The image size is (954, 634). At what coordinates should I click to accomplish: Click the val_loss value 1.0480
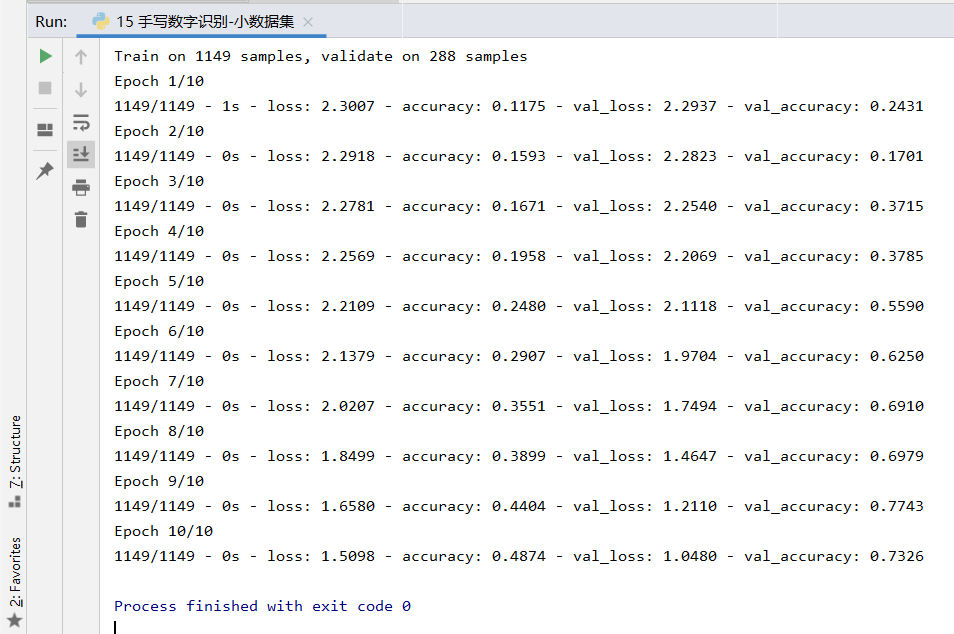(x=690, y=556)
